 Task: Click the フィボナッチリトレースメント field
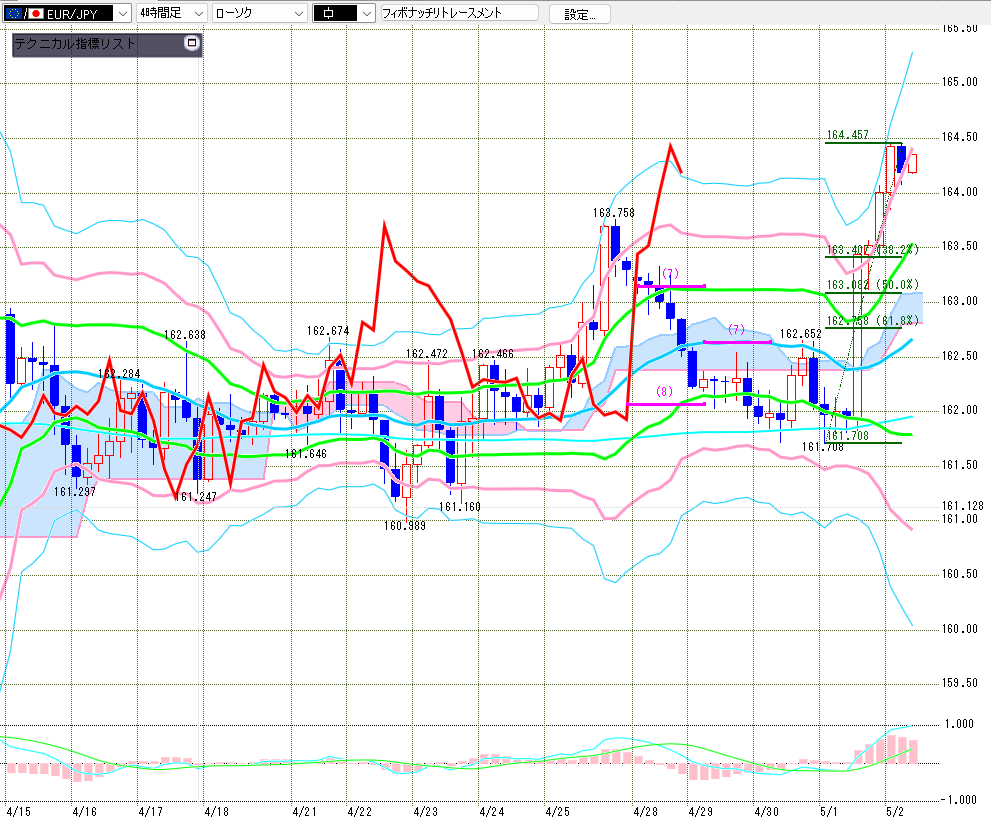(x=459, y=13)
